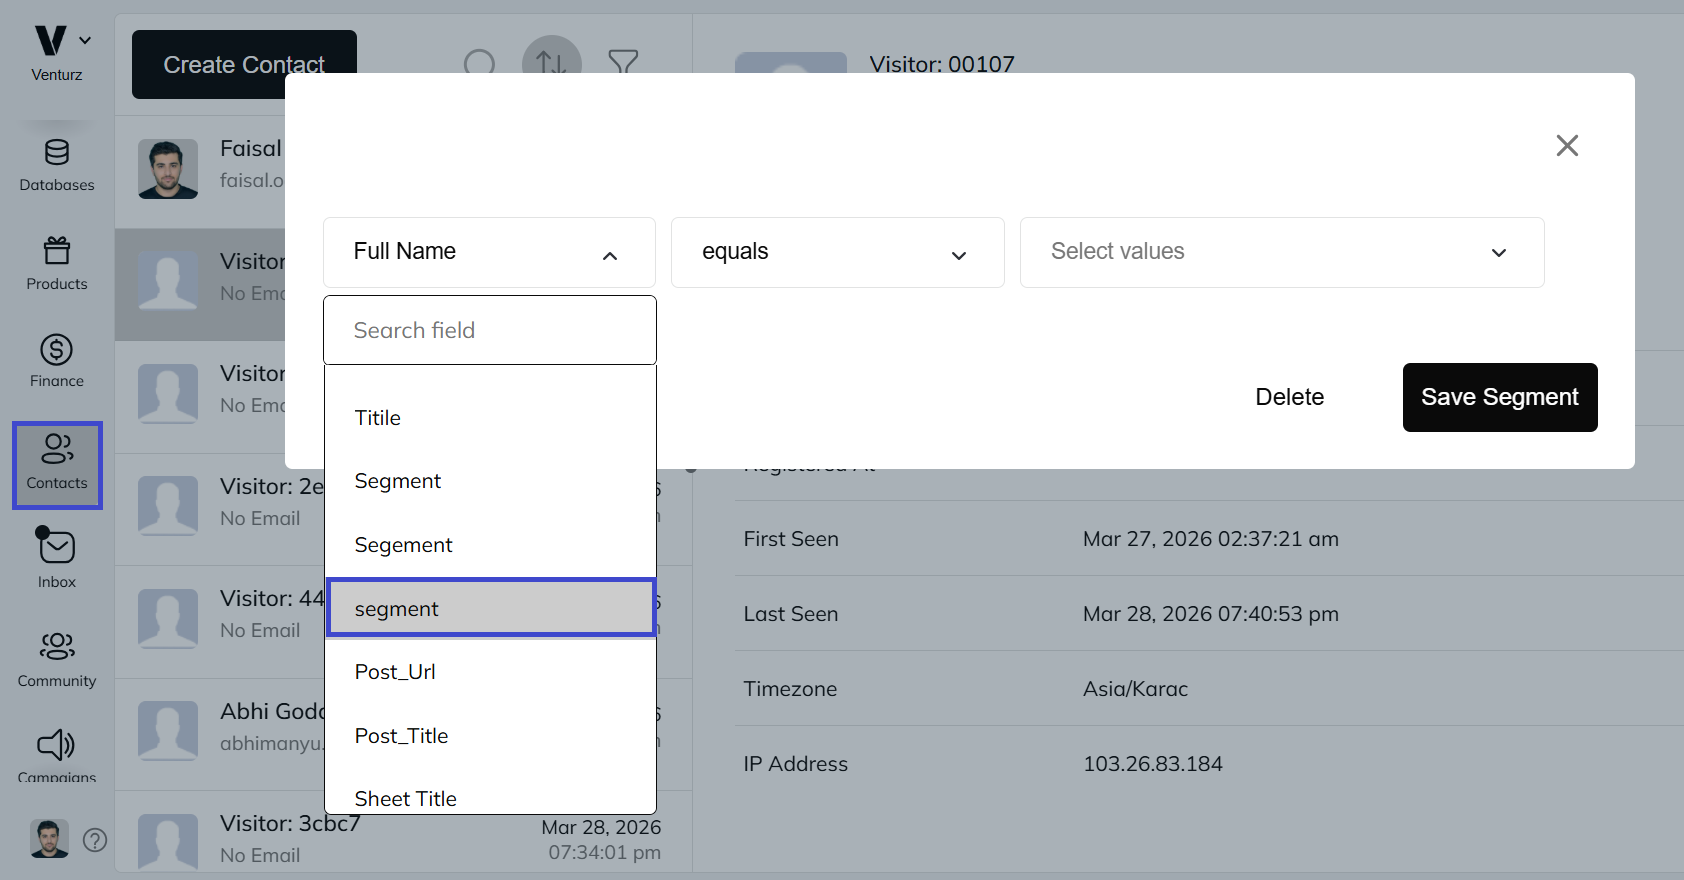Click the Delete button

[1289, 397]
